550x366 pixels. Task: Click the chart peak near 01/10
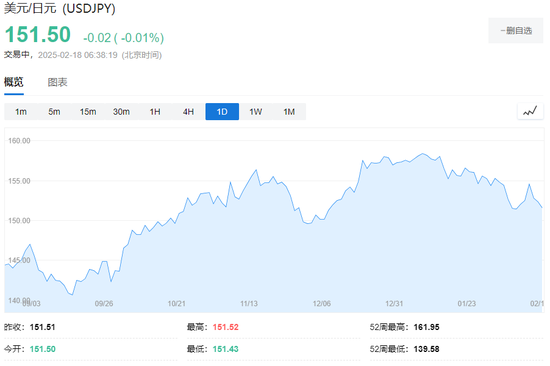(423, 153)
